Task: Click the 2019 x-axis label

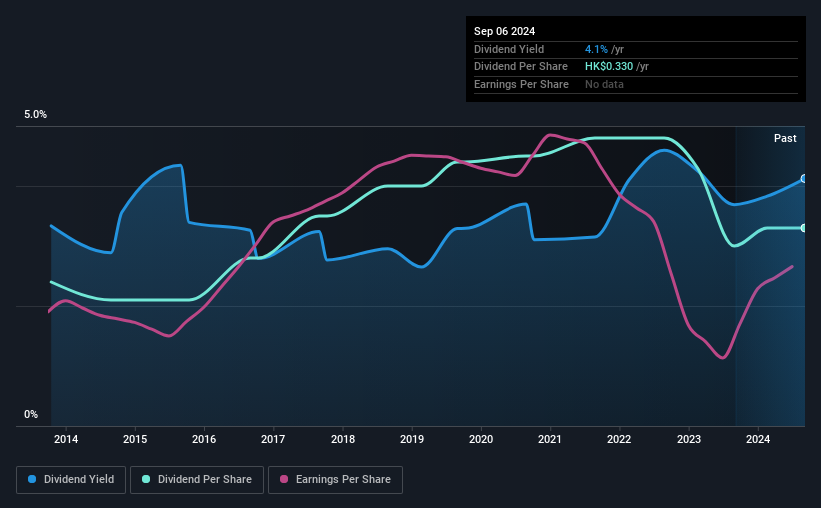Action: click(x=412, y=439)
